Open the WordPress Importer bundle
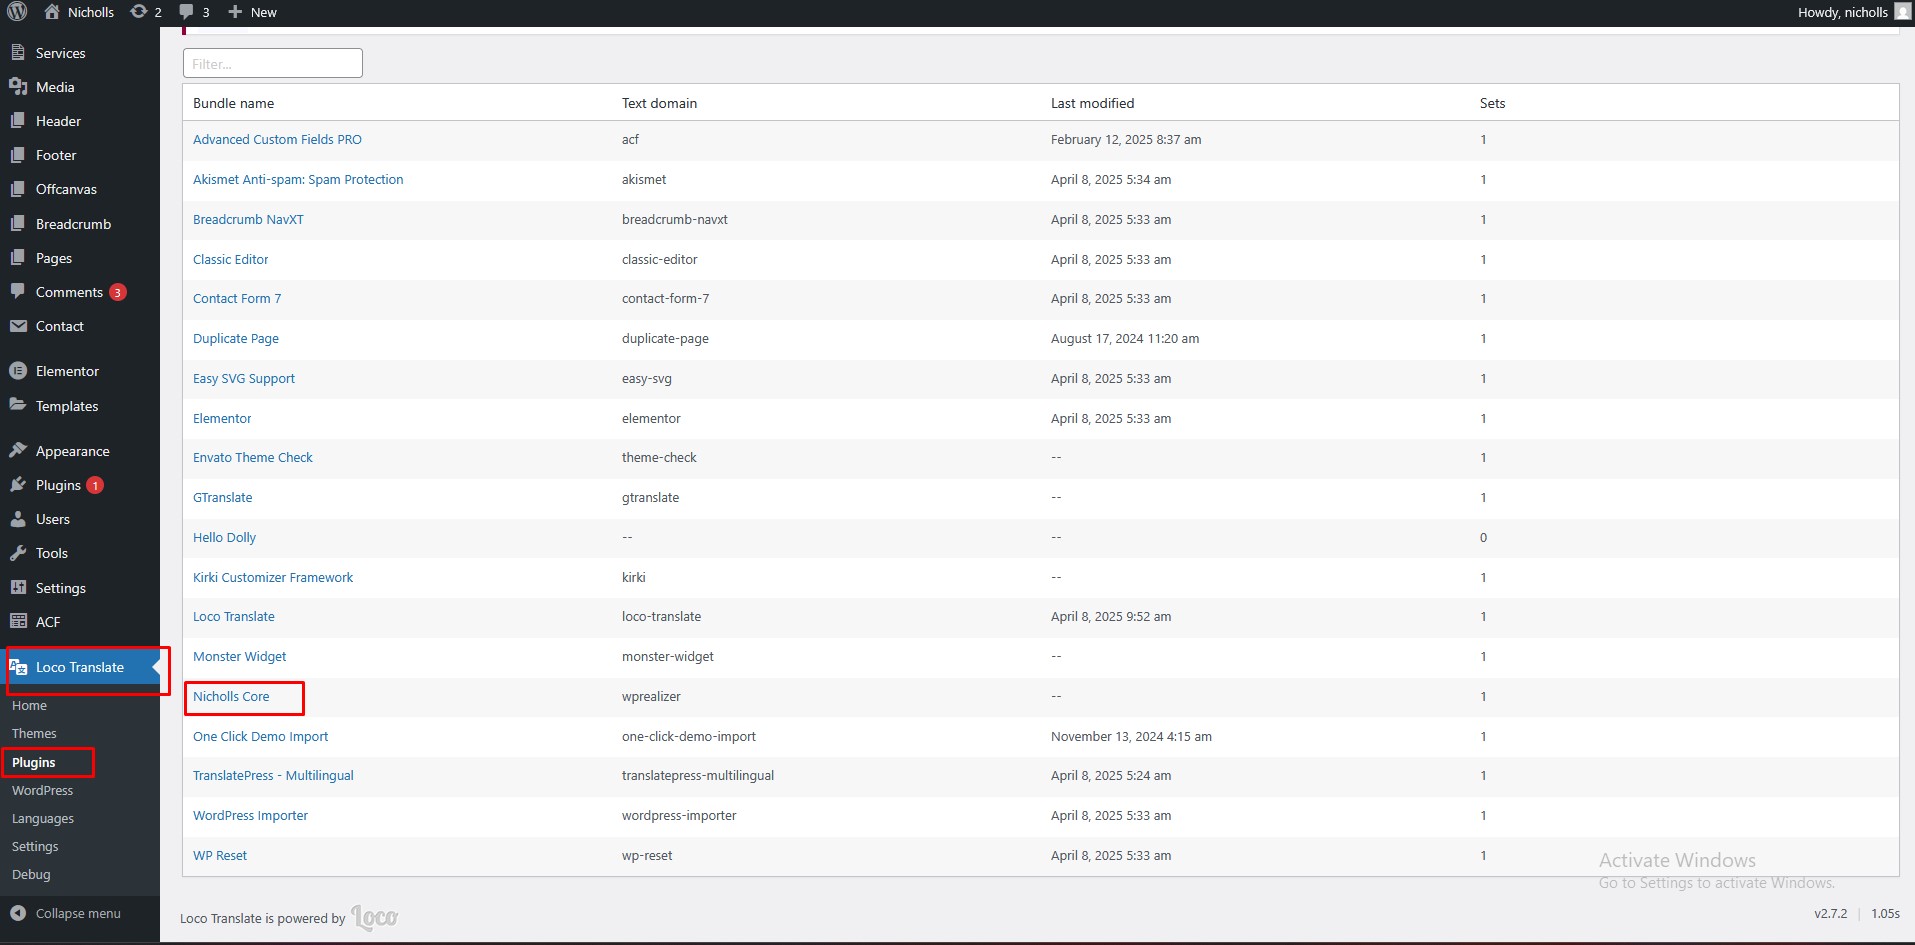1915x945 pixels. point(250,815)
